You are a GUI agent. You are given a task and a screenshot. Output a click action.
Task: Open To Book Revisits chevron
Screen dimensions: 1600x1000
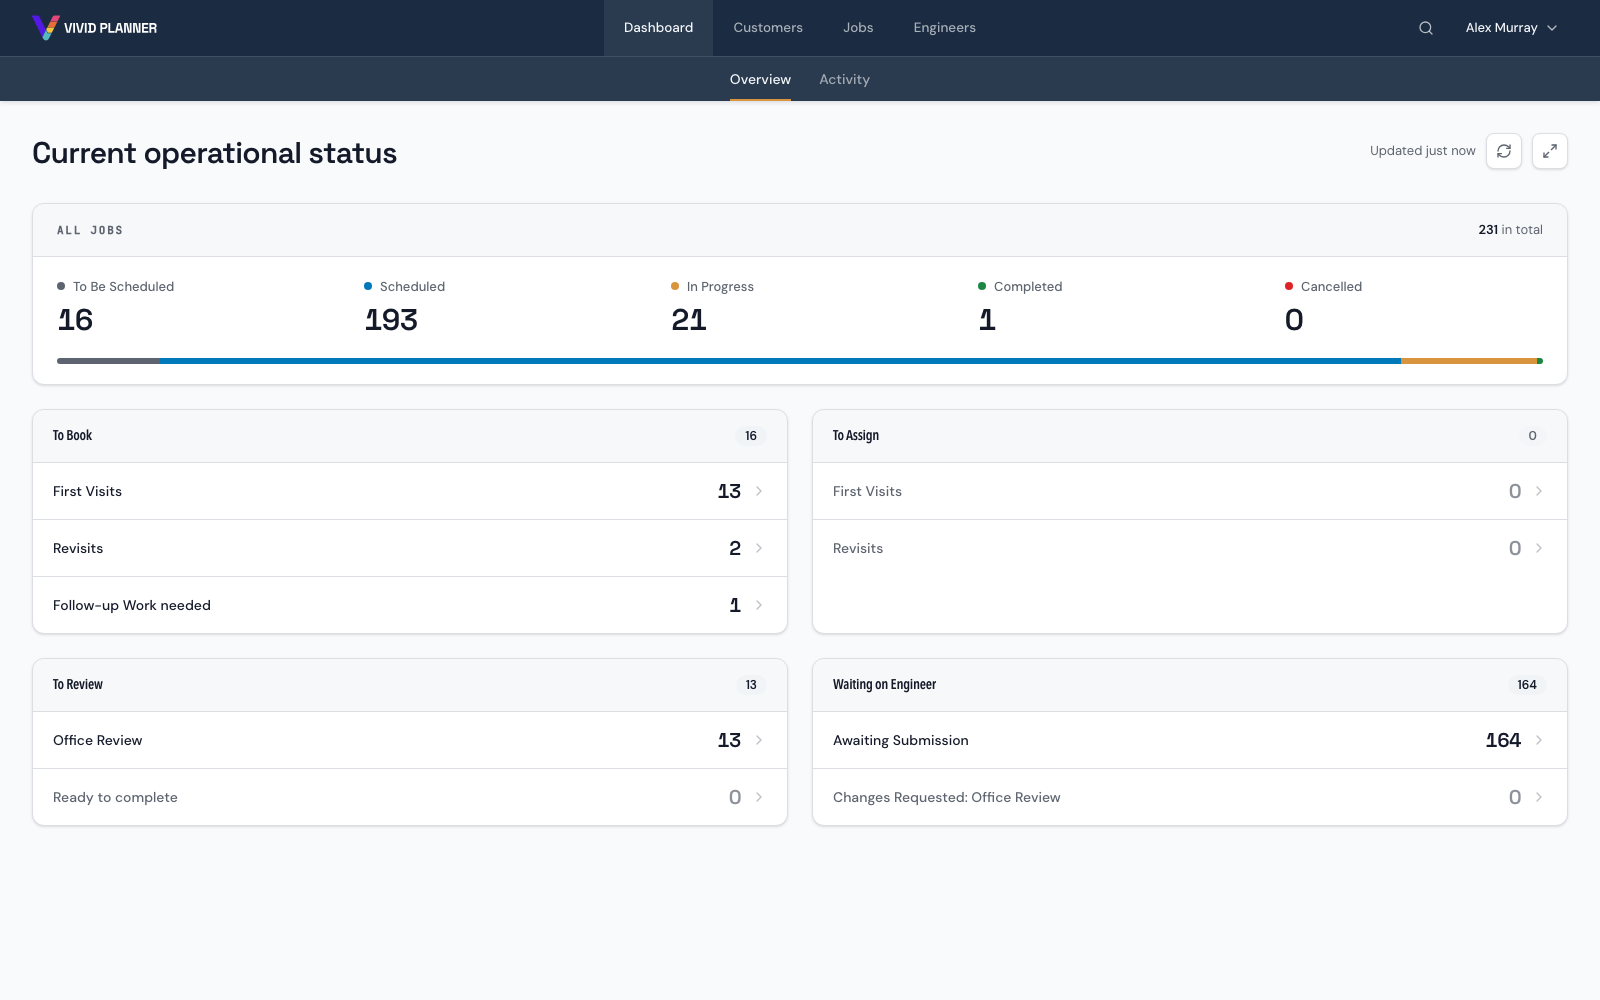759,548
